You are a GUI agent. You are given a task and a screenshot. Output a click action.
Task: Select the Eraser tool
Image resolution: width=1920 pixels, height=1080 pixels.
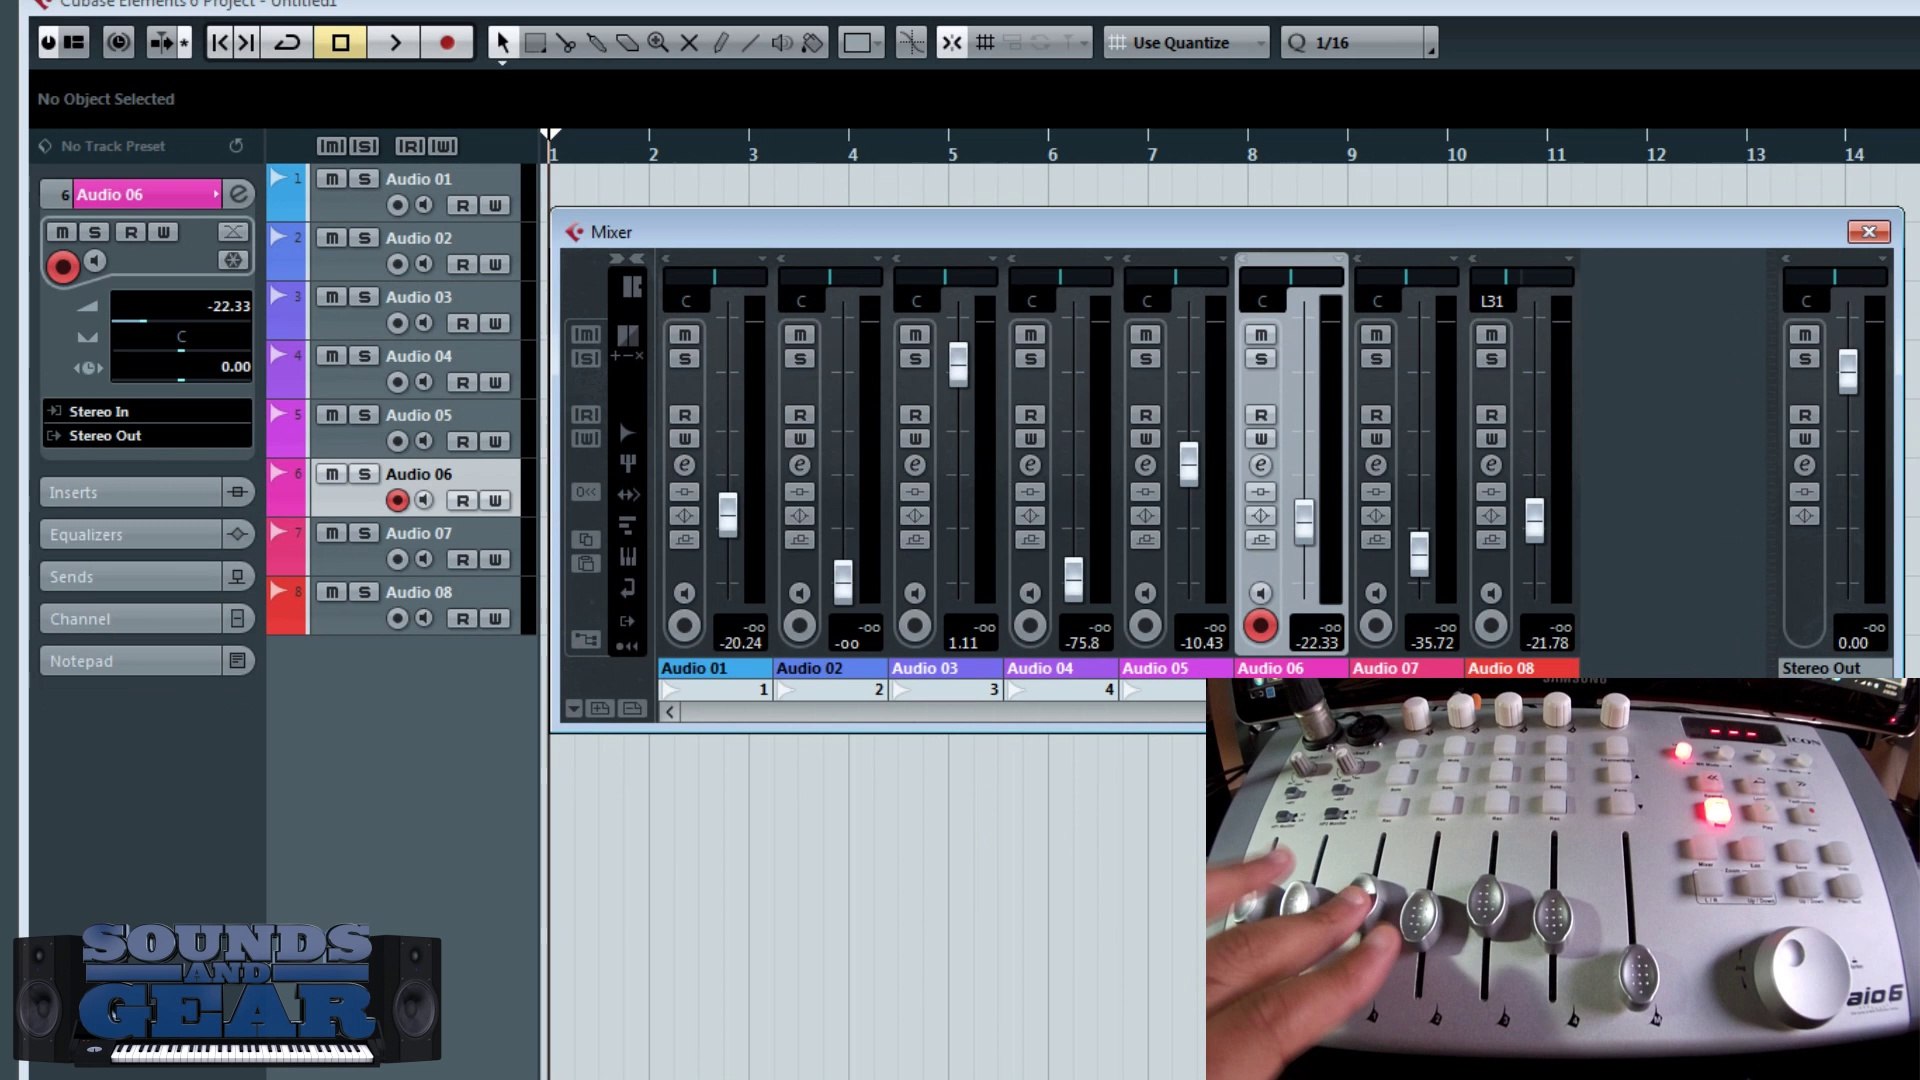(x=628, y=43)
